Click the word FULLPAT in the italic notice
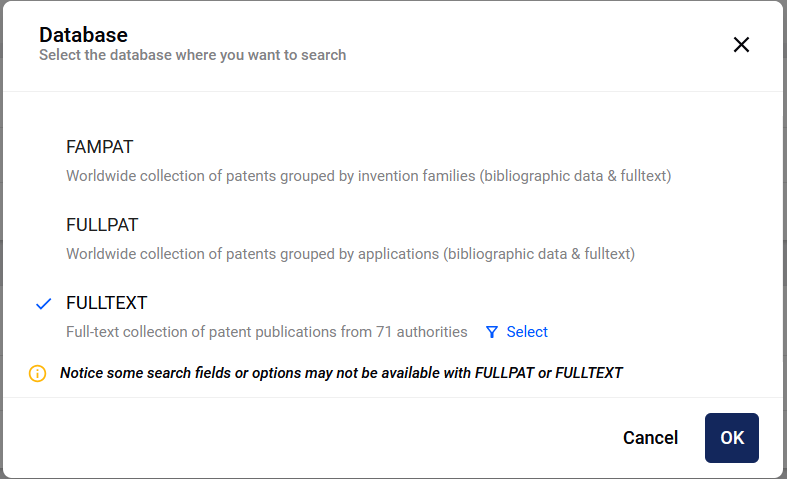Viewport: 787px width, 479px height. click(504, 373)
